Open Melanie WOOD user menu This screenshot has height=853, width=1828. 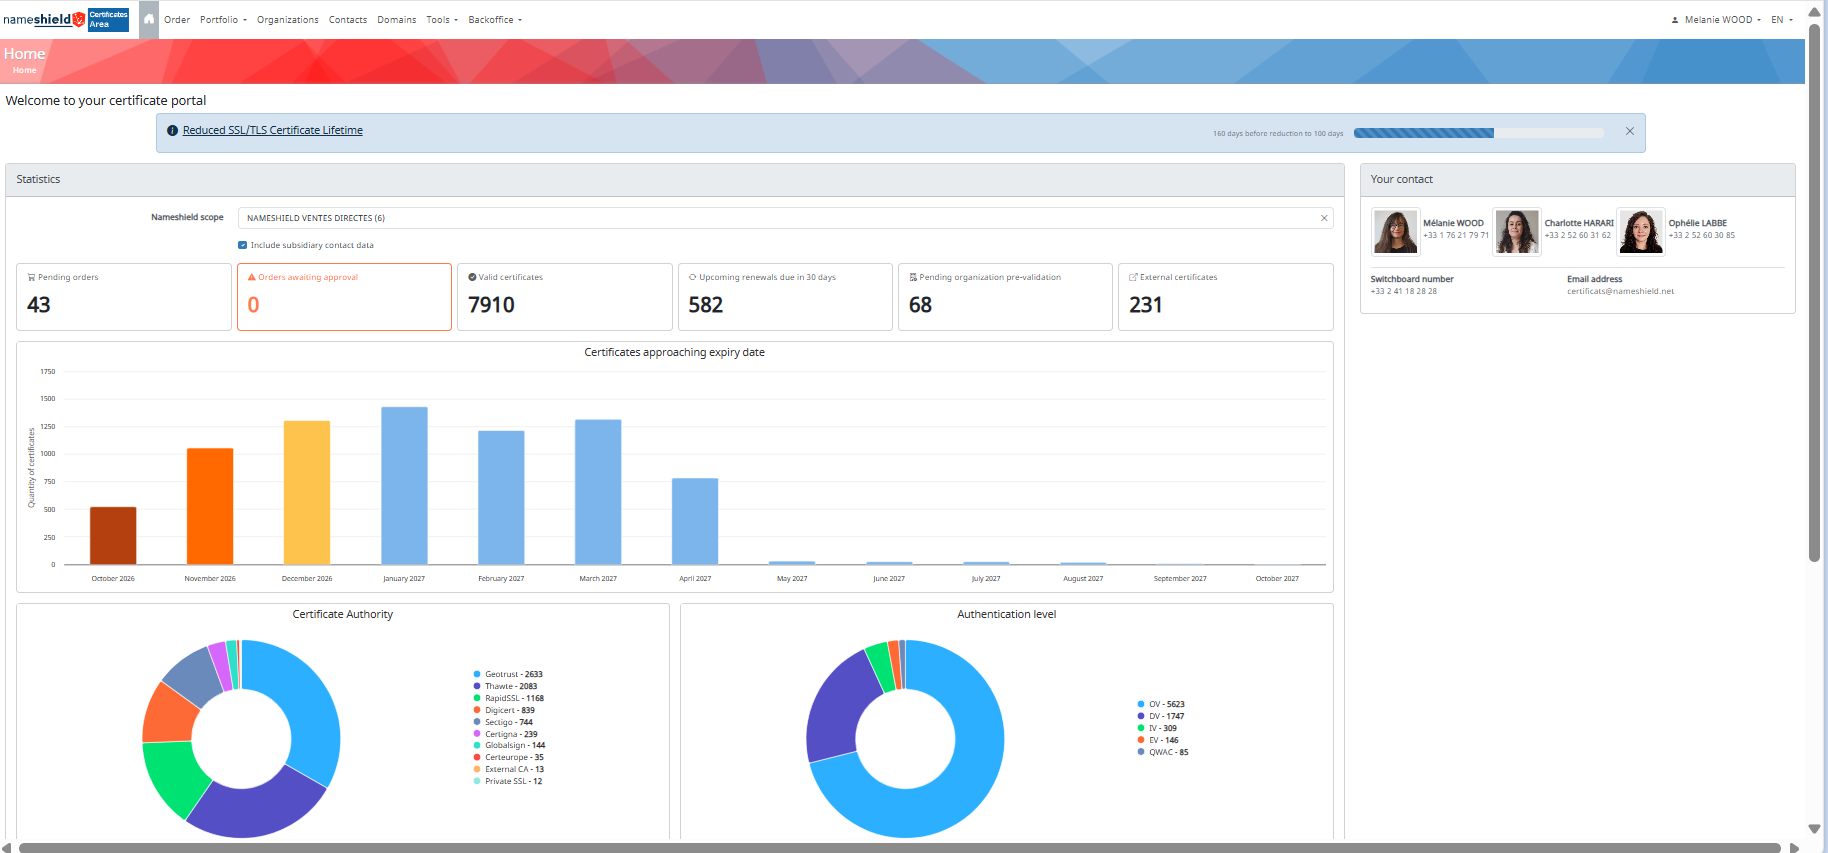(x=1716, y=20)
